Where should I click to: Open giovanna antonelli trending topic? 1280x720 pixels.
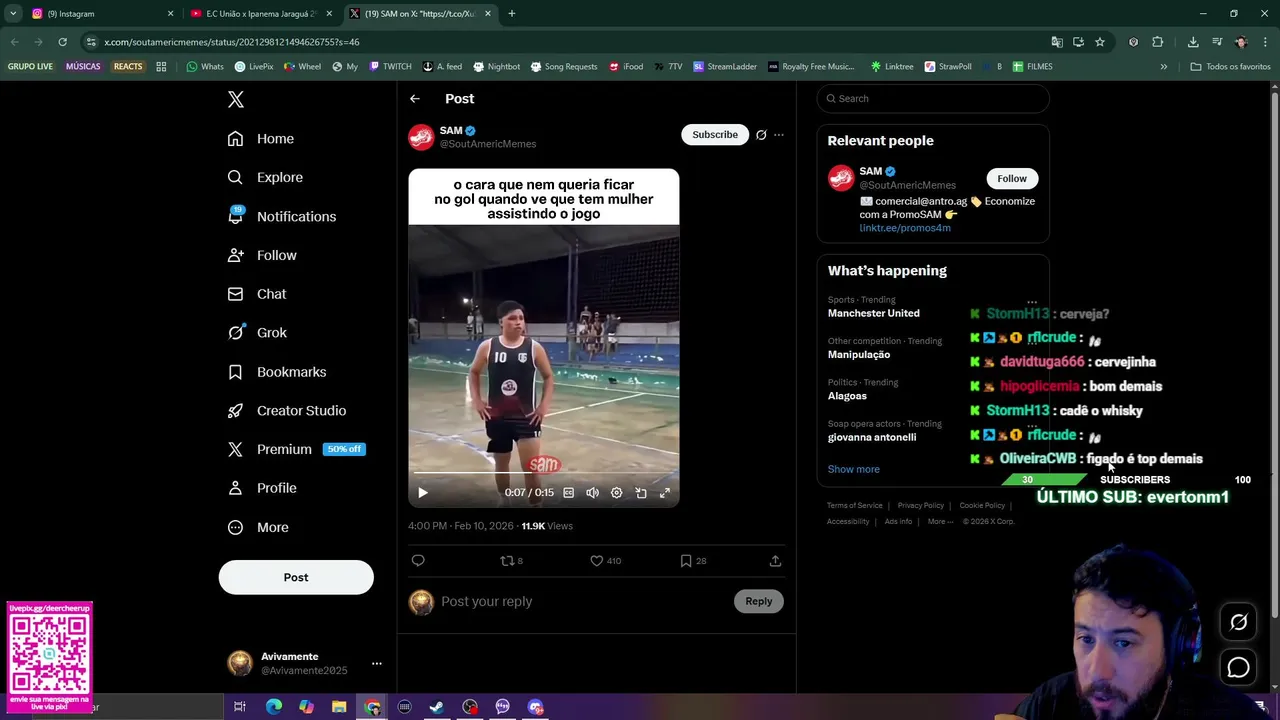(x=872, y=437)
